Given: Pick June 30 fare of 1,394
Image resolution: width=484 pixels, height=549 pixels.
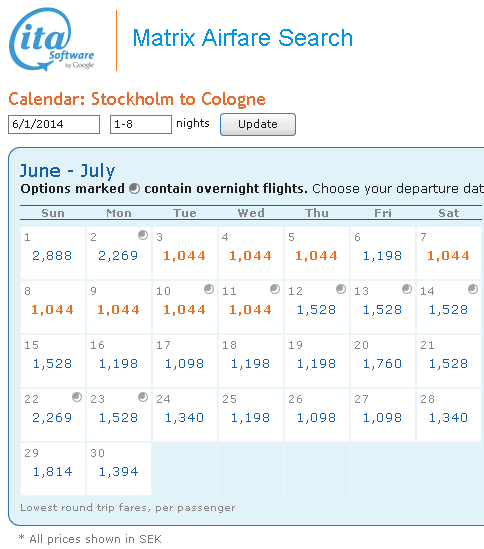Looking at the screenshot, I should coord(118,472).
